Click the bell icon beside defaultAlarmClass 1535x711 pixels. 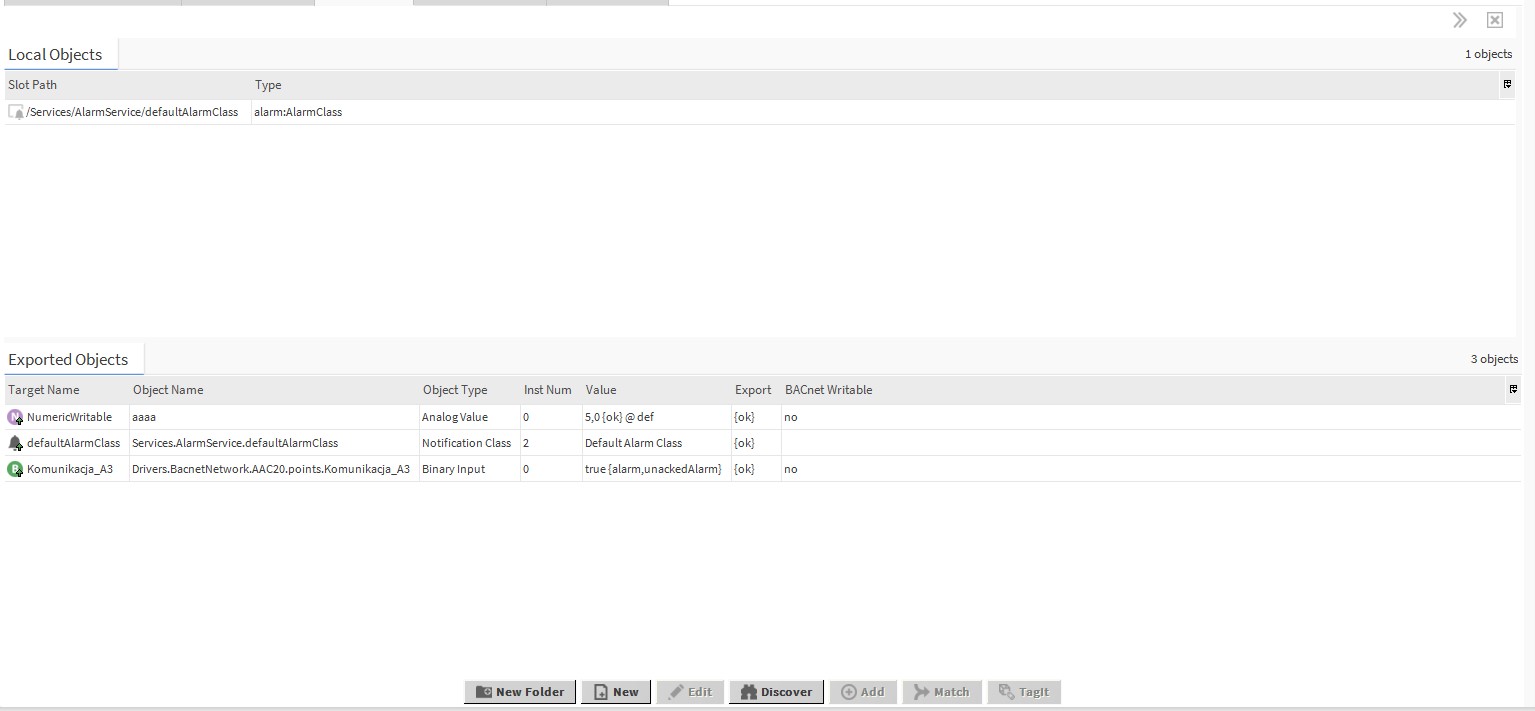tap(14, 443)
